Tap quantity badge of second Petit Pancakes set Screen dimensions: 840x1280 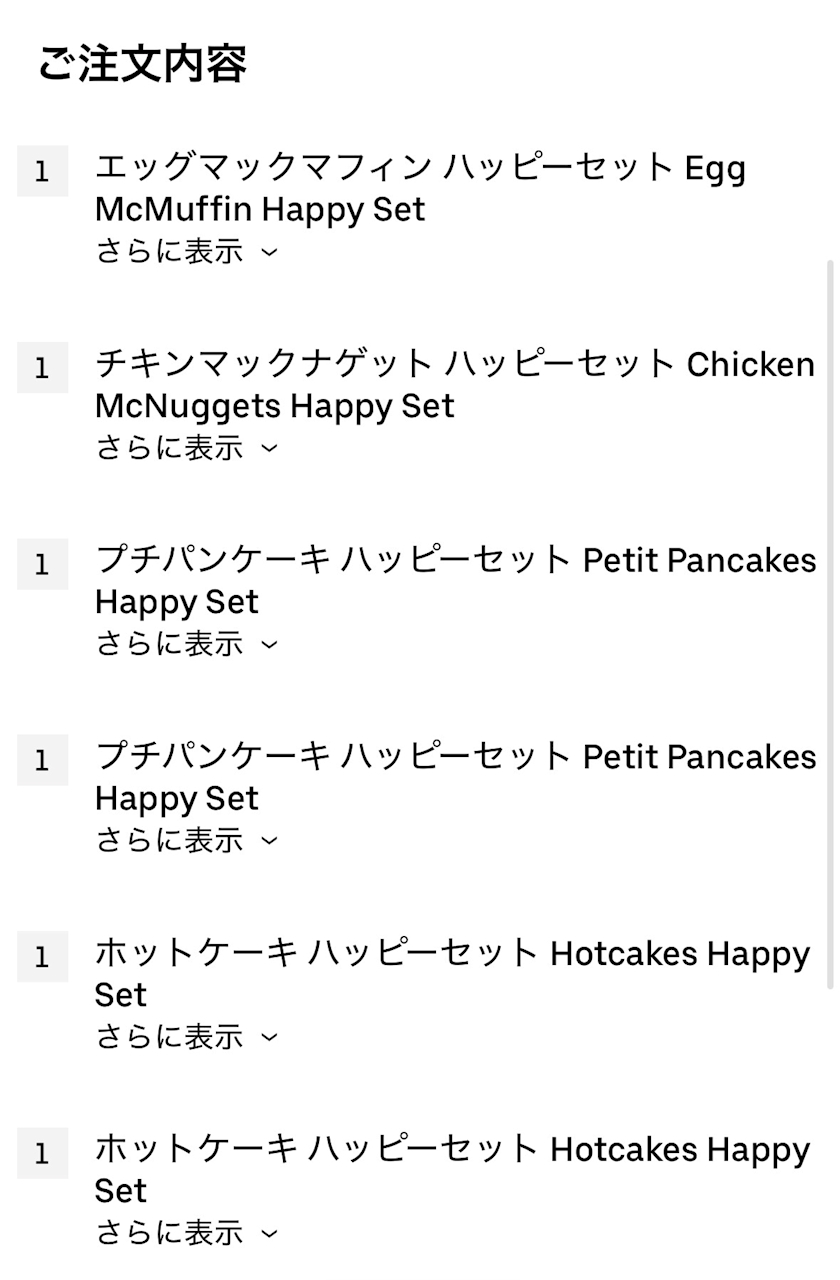click(42, 760)
